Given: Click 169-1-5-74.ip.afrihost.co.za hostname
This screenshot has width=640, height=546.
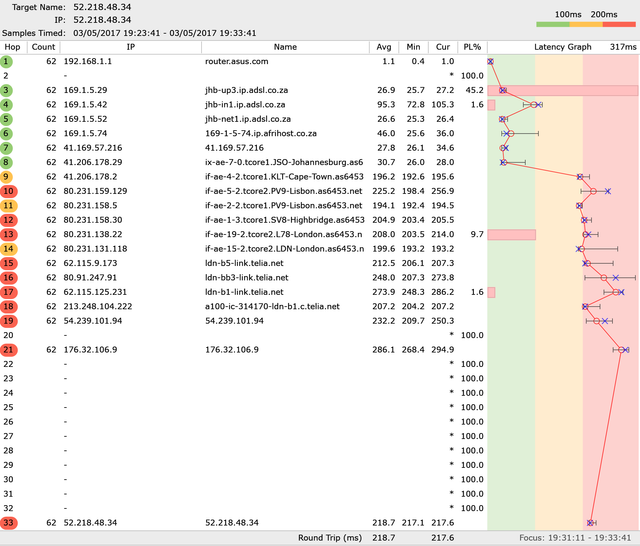Looking at the screenshot, I should [261, 133].
